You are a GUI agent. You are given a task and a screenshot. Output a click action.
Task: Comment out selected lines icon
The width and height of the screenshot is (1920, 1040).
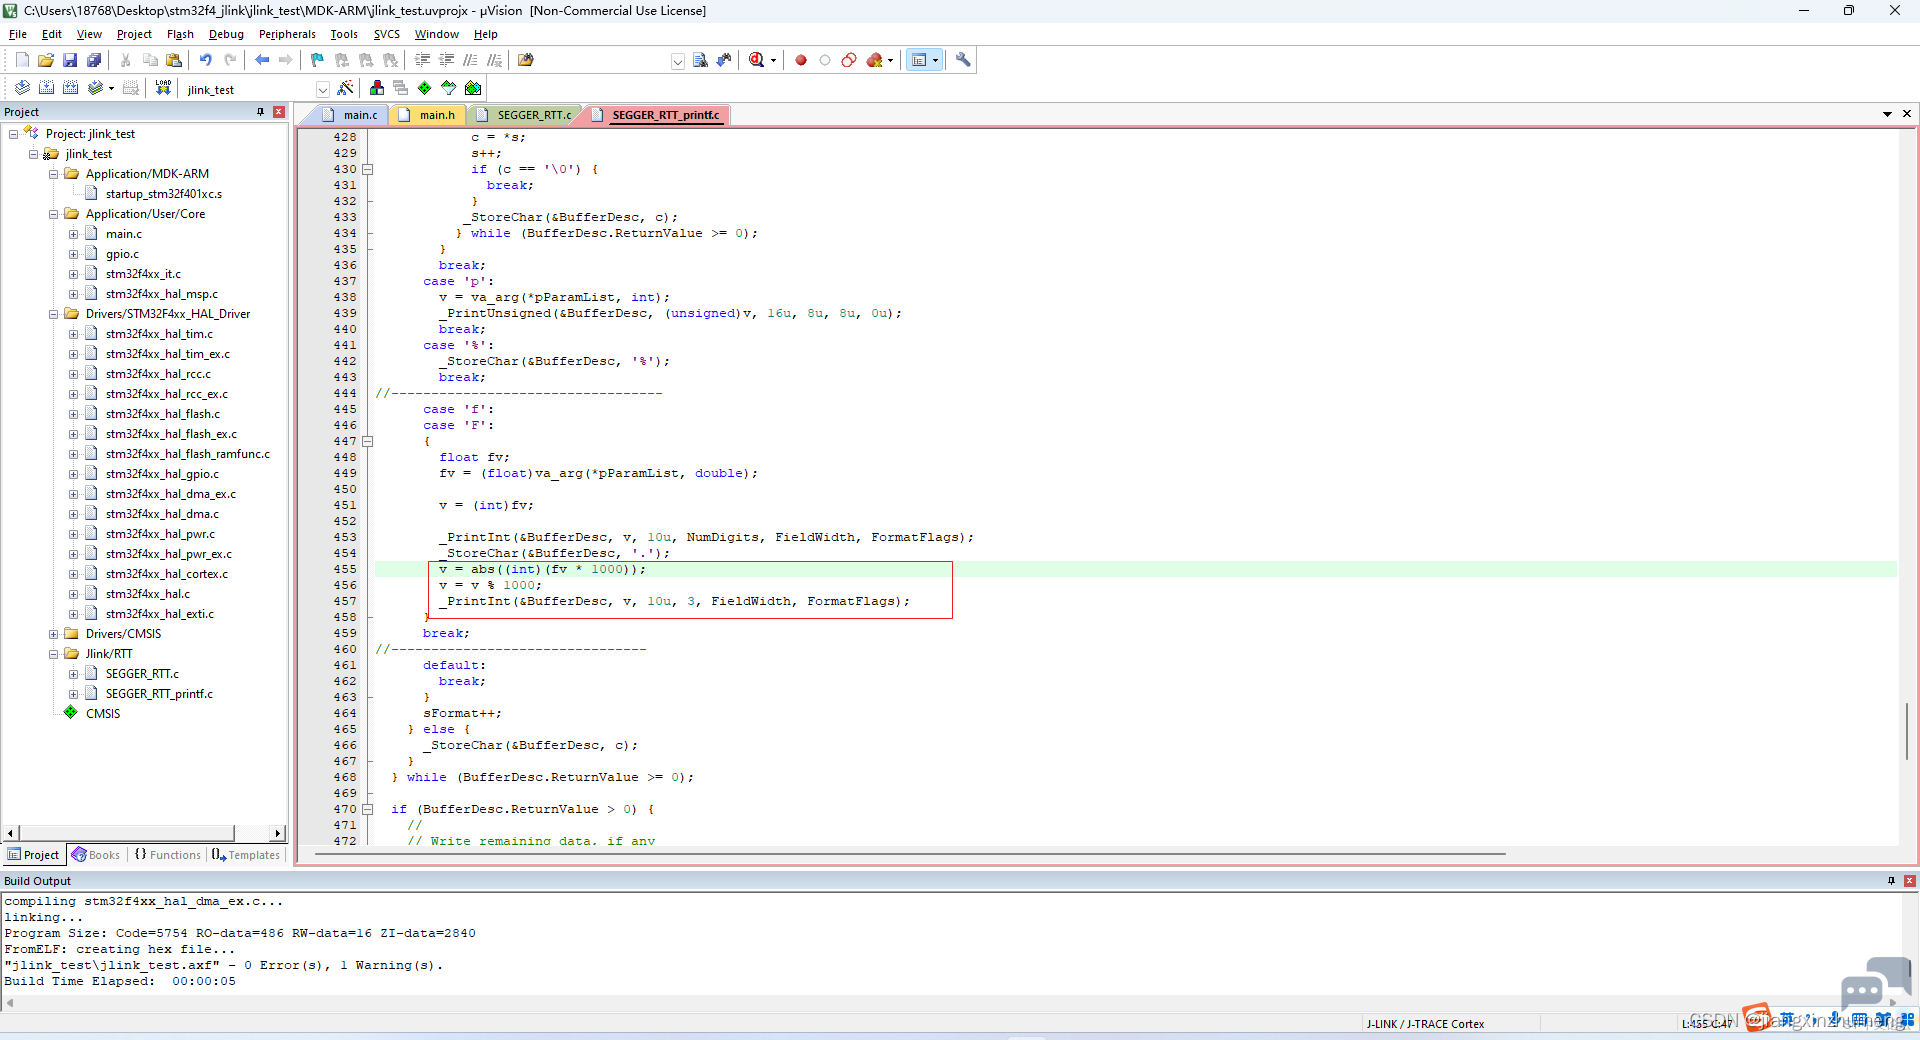471,60
